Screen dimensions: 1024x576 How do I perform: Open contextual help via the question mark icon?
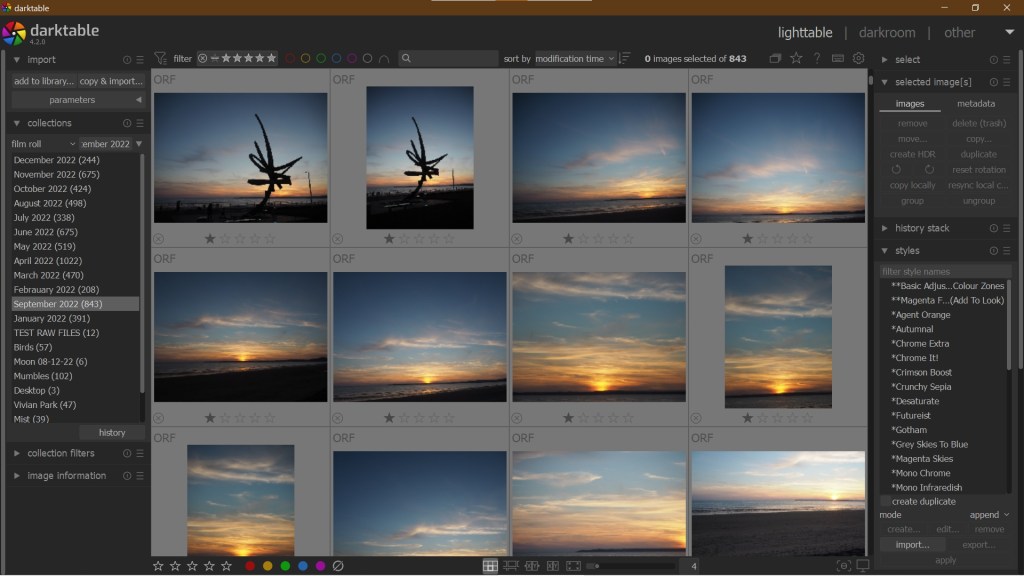click(818, 59)
